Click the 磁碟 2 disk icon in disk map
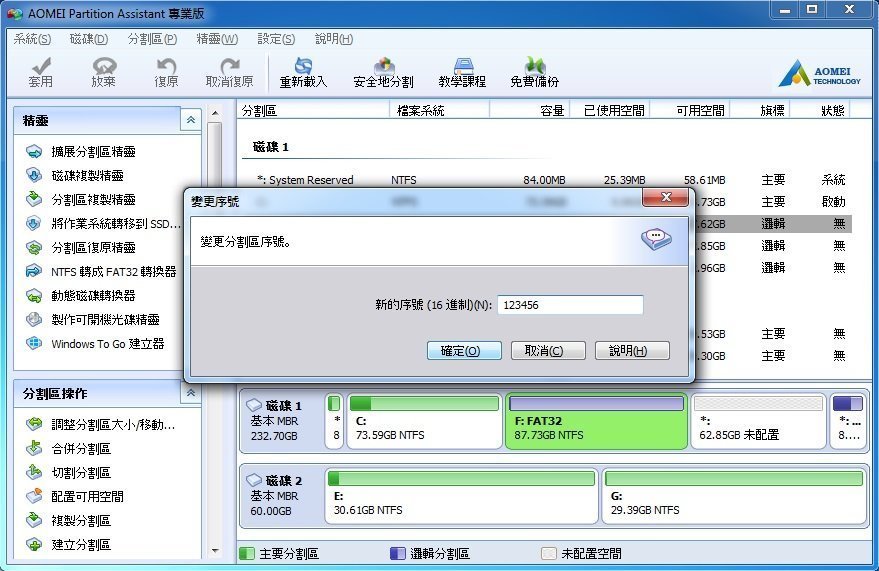Screen dimensions: 879x571 pyautogui.click(x=254, y=480)
